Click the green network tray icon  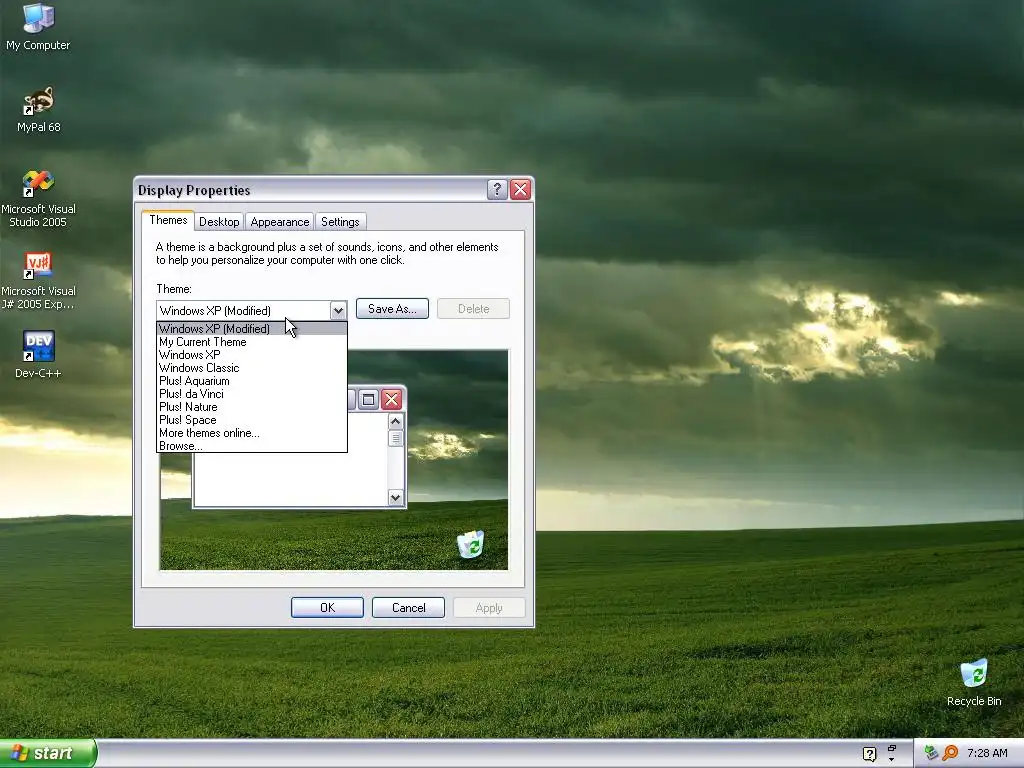coord(931,753)
